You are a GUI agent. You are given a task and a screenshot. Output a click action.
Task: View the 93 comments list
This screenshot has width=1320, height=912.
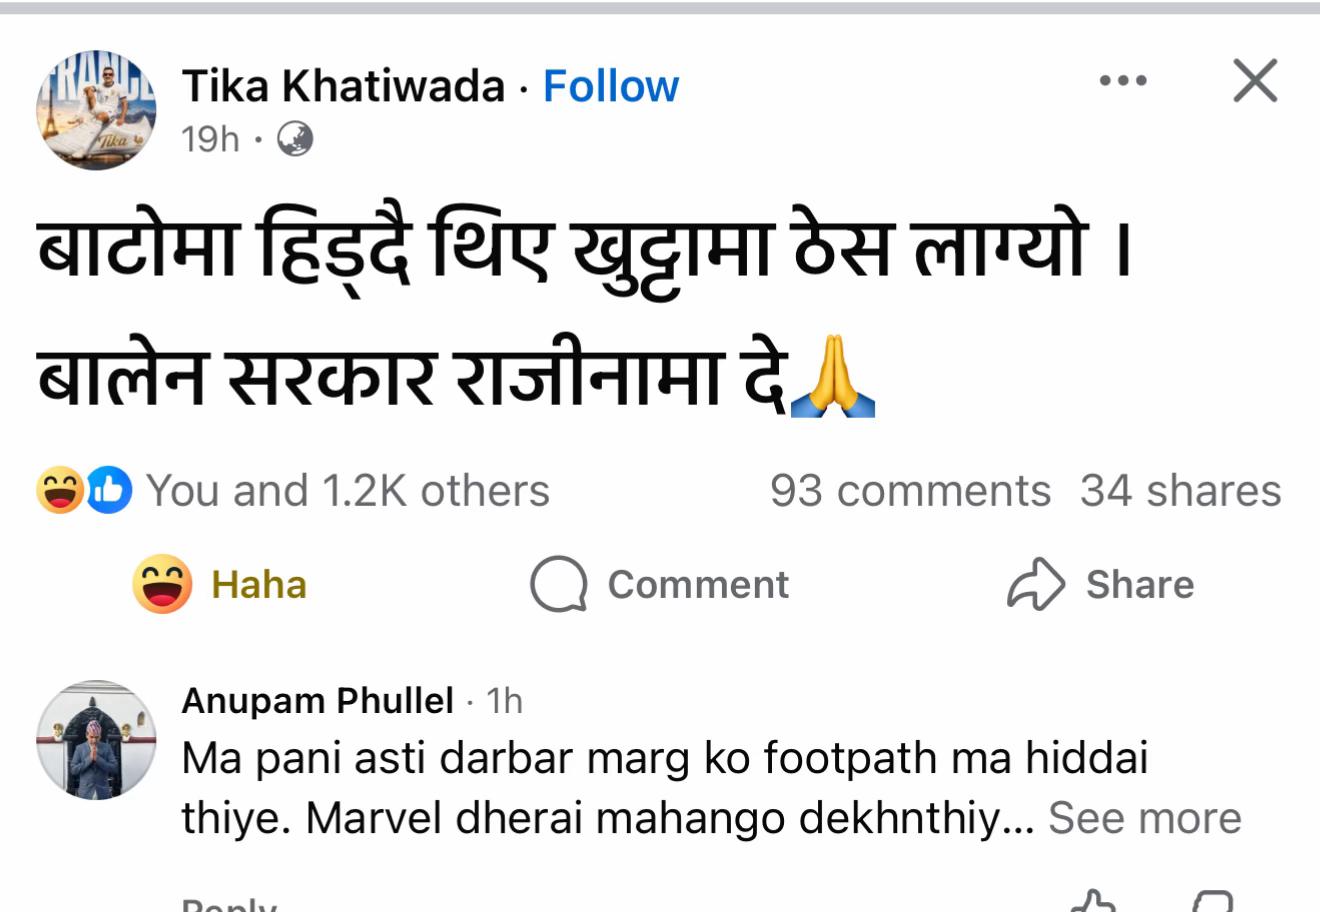tap(910, 491)
